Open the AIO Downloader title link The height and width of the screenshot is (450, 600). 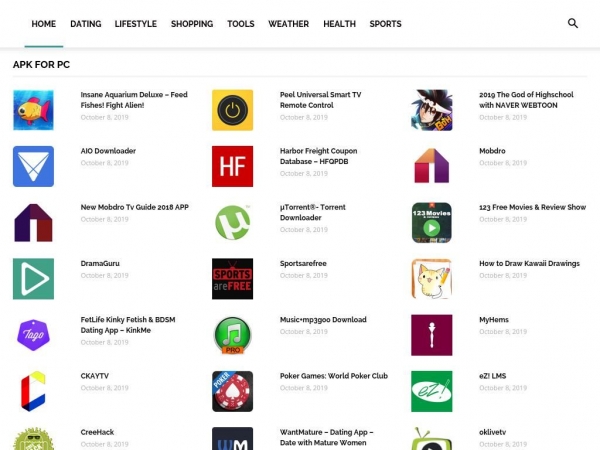(108, 151)
